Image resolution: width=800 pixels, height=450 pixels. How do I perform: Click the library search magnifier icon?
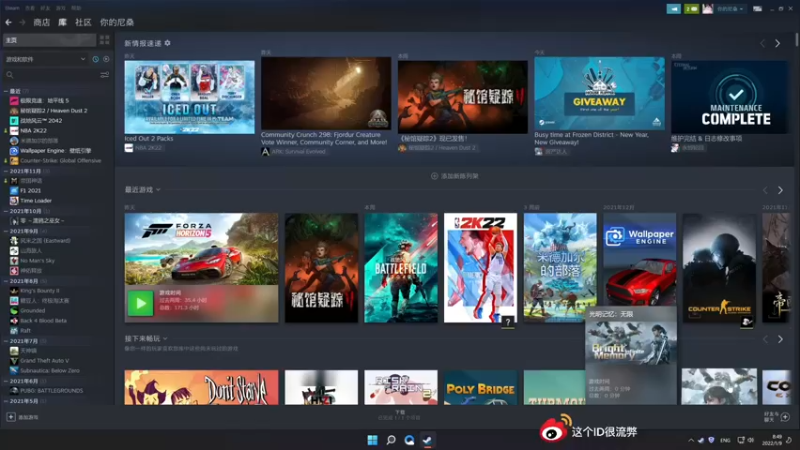(x=10, y=75)
